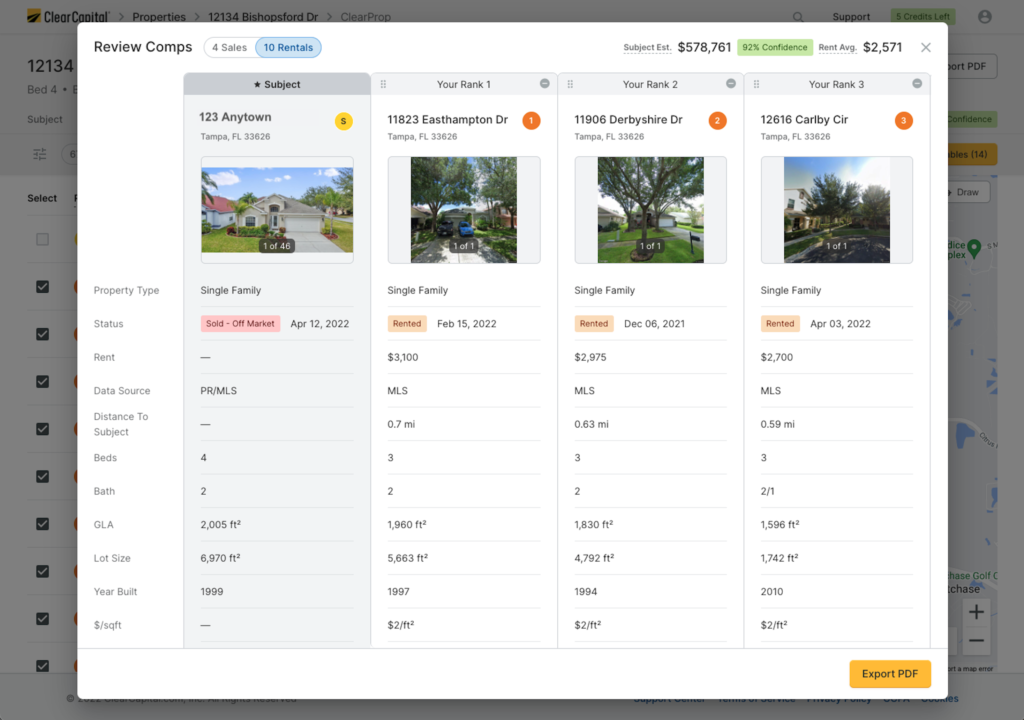
Task: Click the Rented tag for Derbyshire Dr
Action: tap(594, 324)
